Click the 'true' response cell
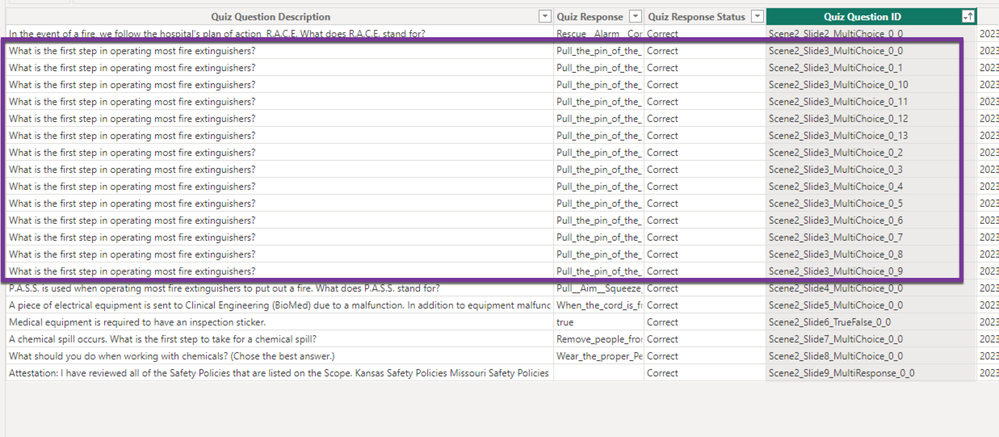Image resolution: width=999 pixels, height=437 pixels. point(598,322)
